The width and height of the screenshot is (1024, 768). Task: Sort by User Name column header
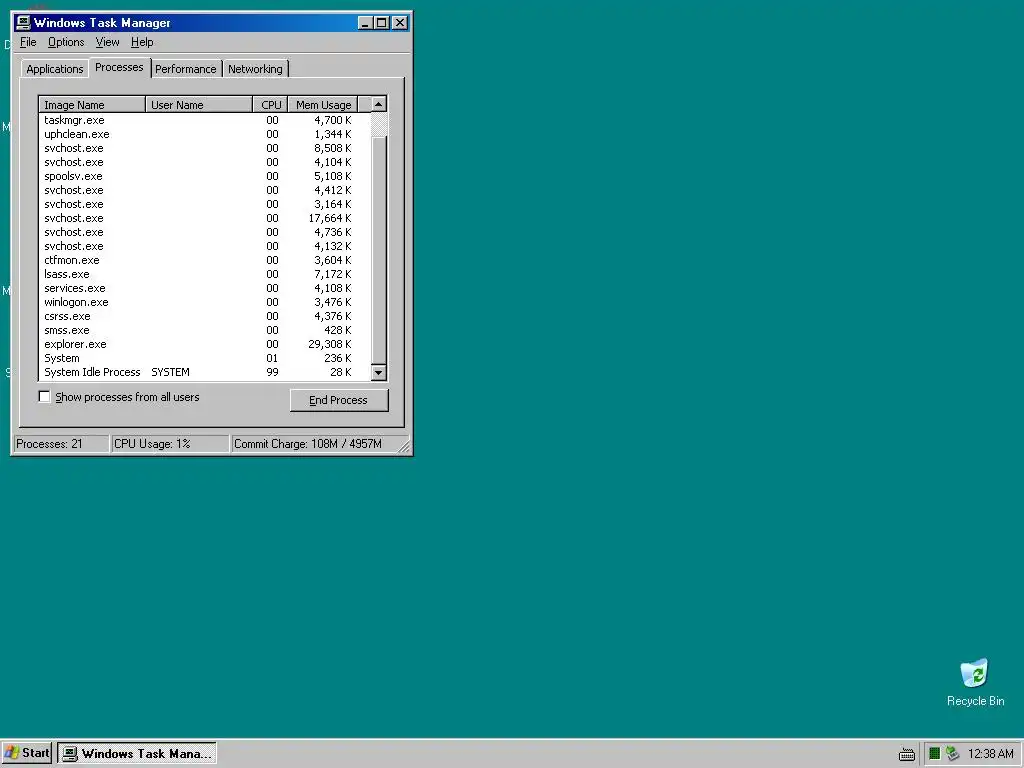pyautogui.click(x=199, y=104)
